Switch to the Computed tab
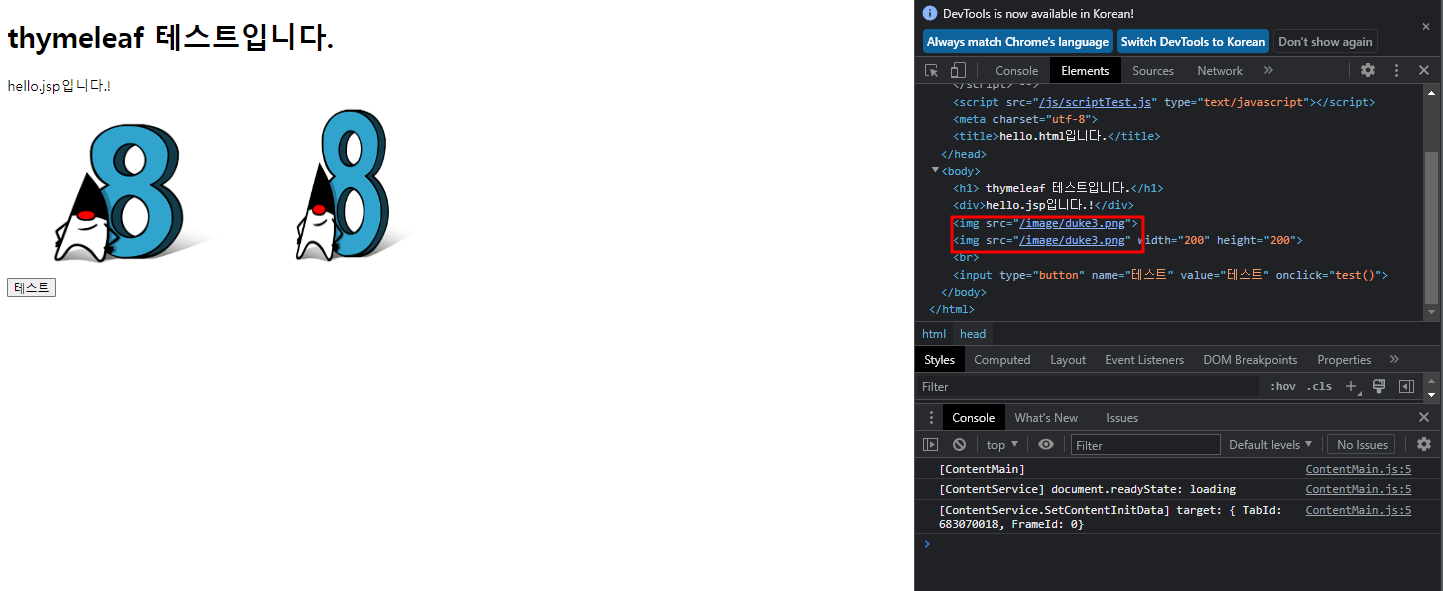This screenshot has width=1443, height=591. pyautogui.click(x=1002, y=359)
